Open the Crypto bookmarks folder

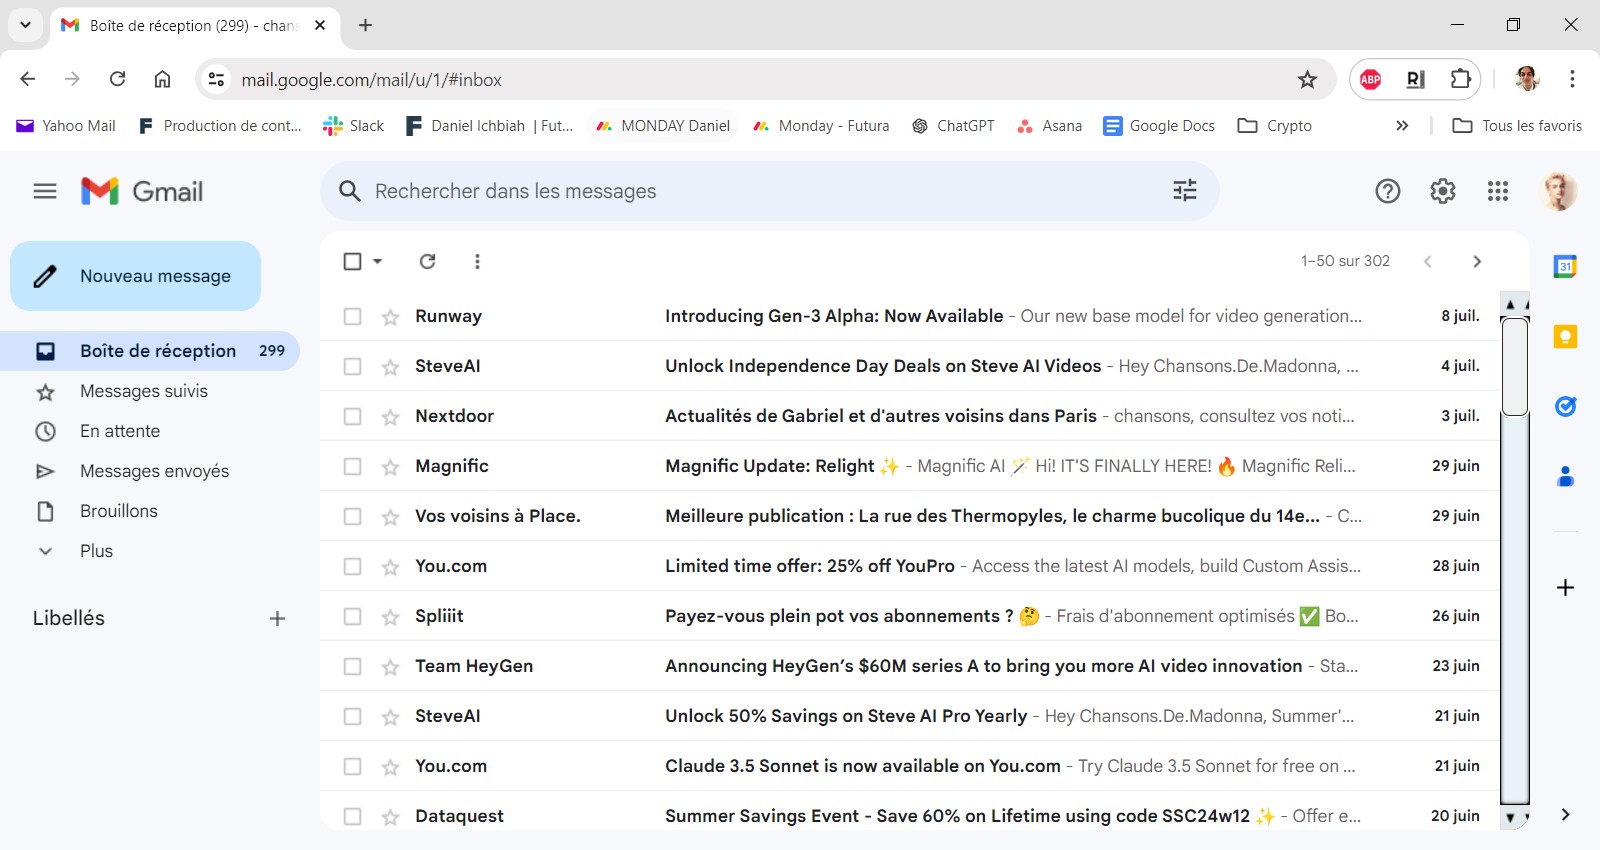pos(1275,125)
